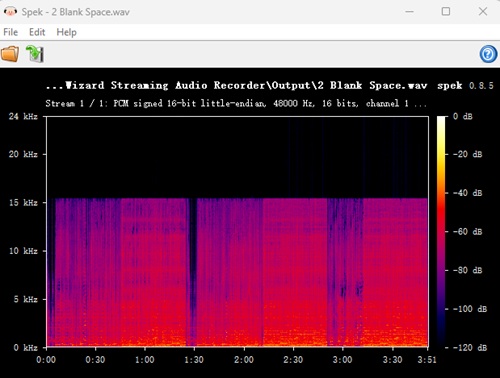
Task: Close the Spek window
Action: (483, 12)
